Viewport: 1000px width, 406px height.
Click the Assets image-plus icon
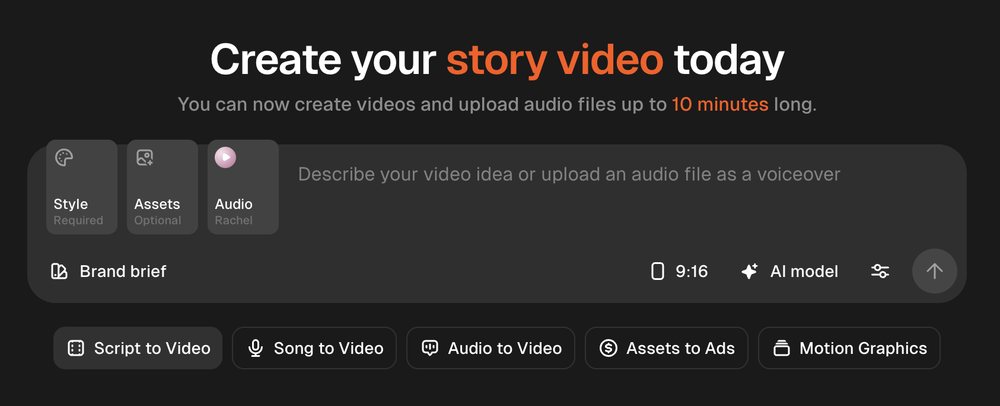pos(145,157)
